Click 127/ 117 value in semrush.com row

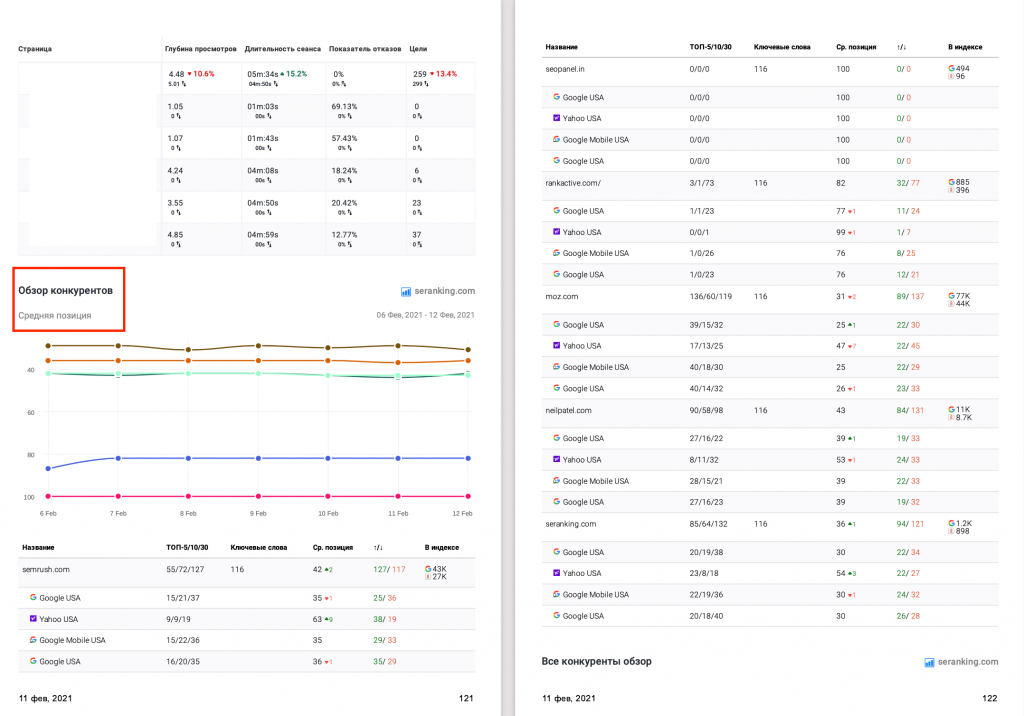coord(389,570)
